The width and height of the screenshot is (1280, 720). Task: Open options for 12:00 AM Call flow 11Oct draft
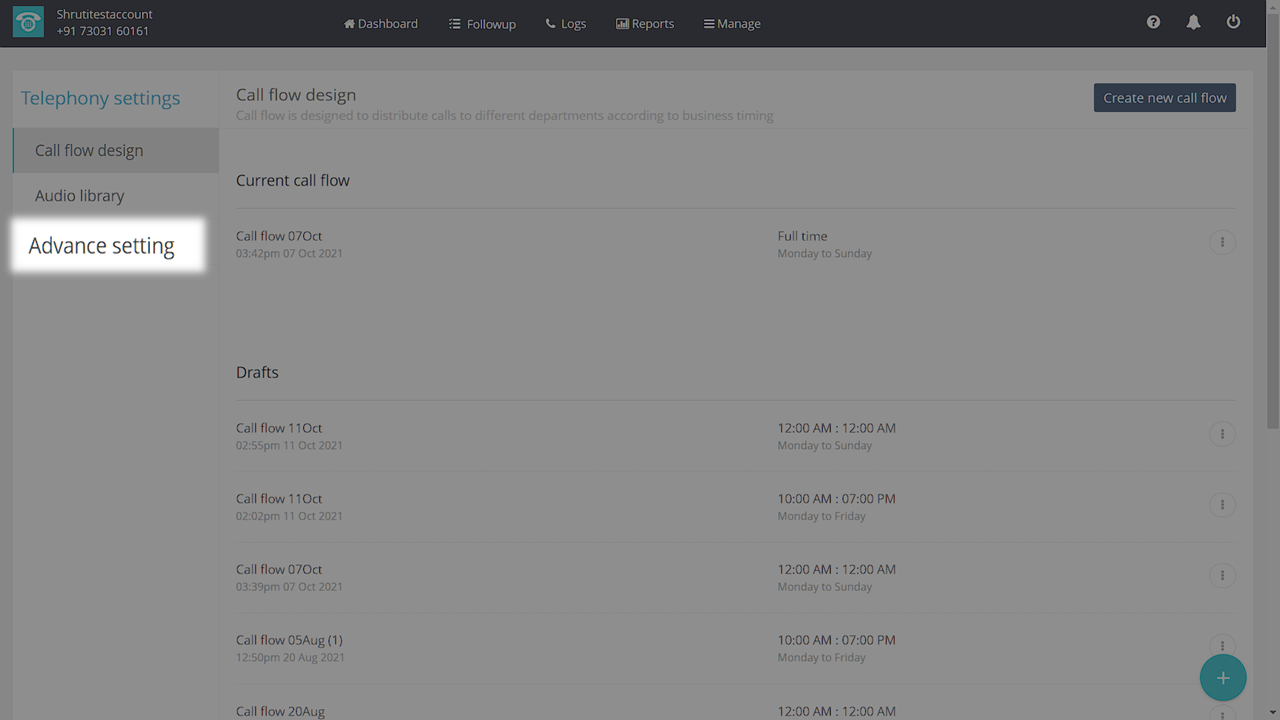tap(1222, 434)
